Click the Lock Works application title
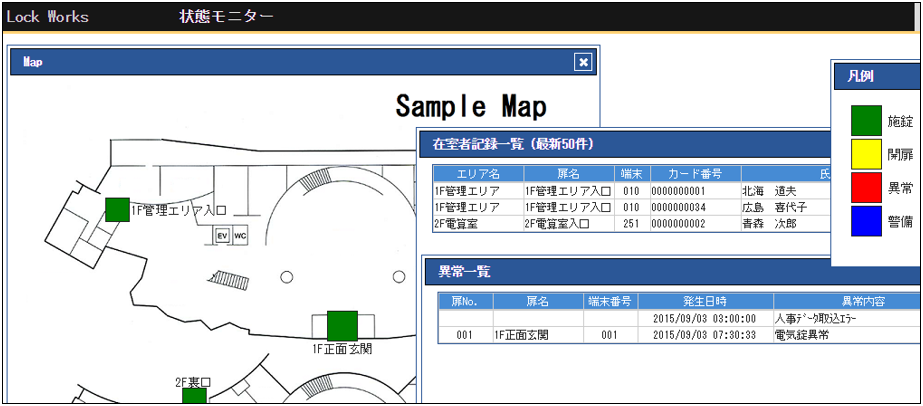This screenshot has width=923, height=406. [x=47, y=16]
